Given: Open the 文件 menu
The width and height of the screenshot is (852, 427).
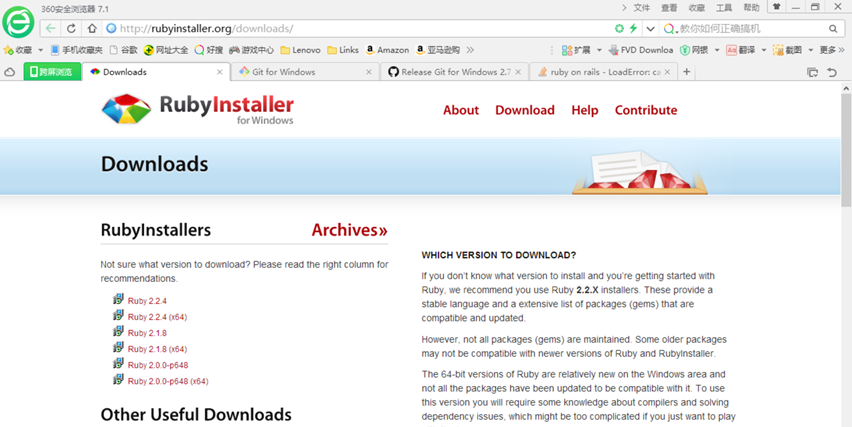Looking at the screenshot, I should (642, 8).
